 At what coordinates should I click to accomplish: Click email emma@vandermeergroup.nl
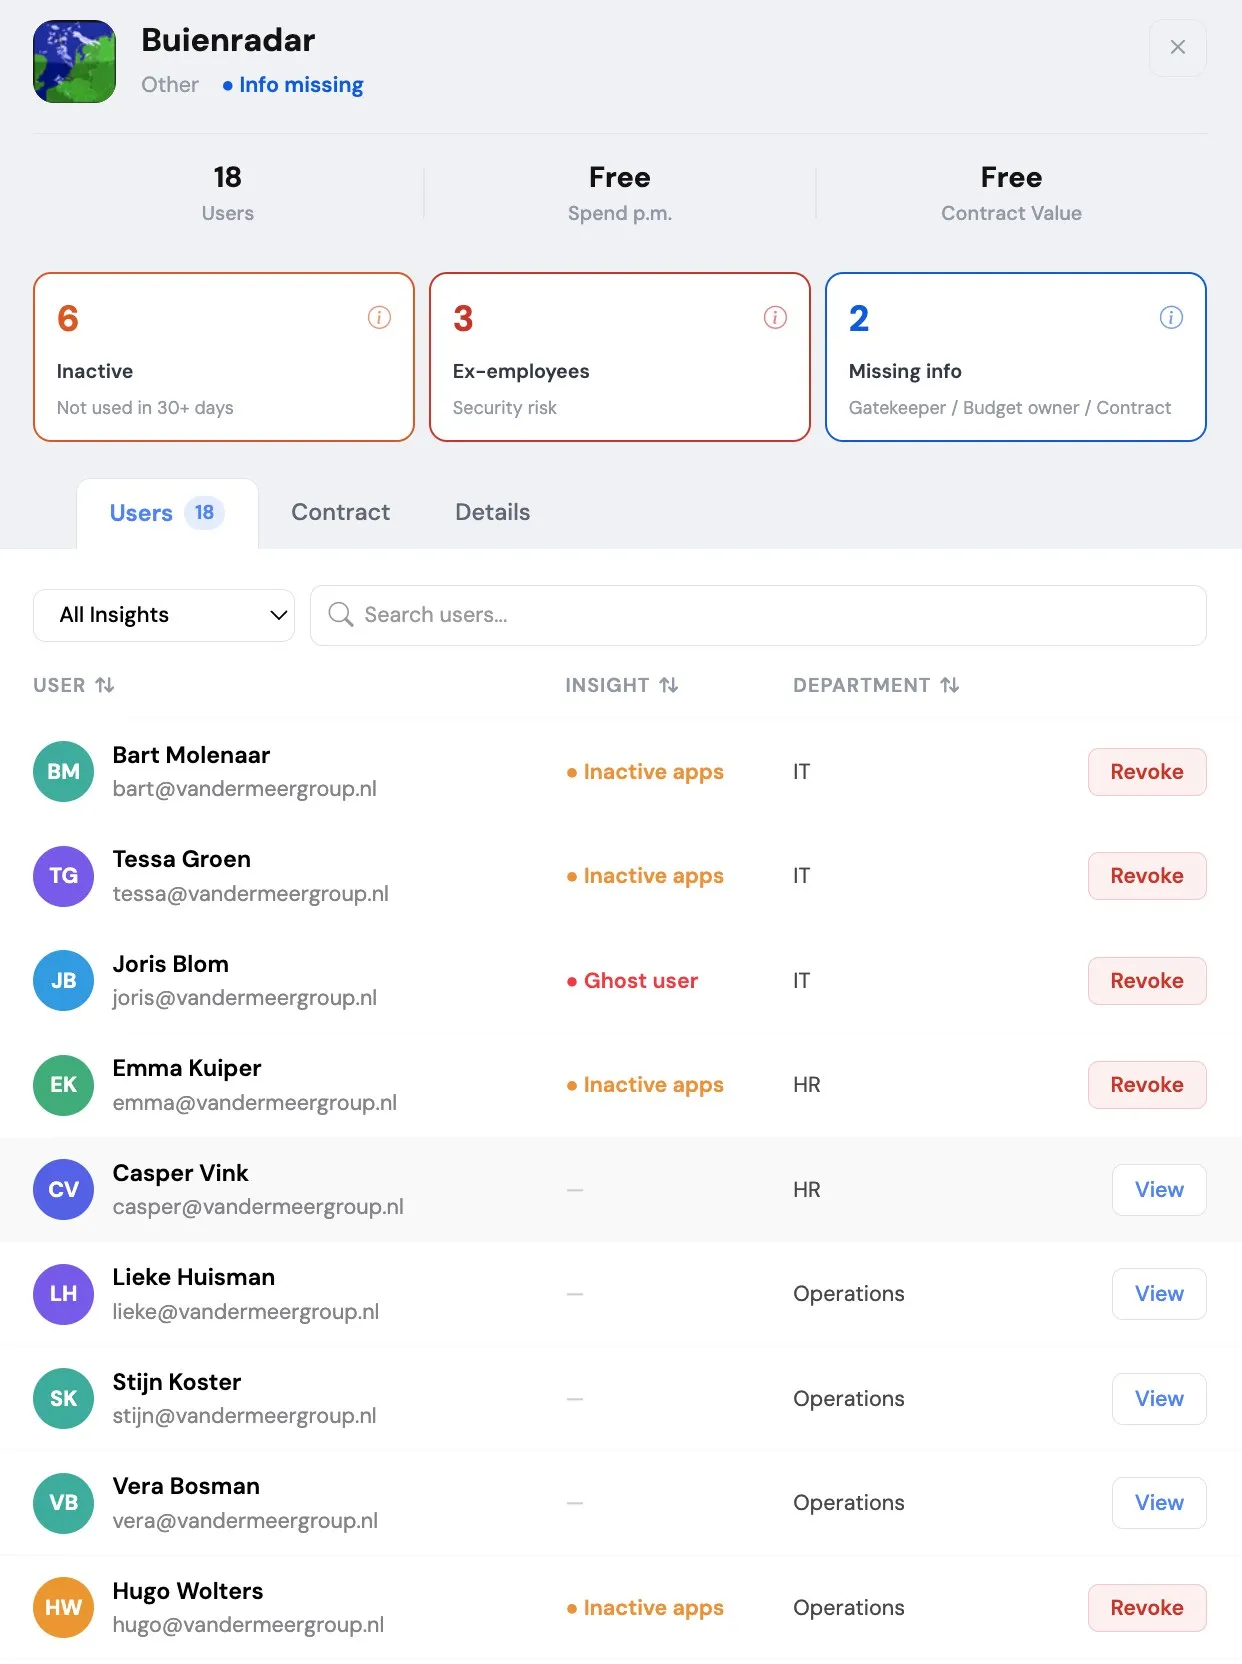click(255, 1103)
